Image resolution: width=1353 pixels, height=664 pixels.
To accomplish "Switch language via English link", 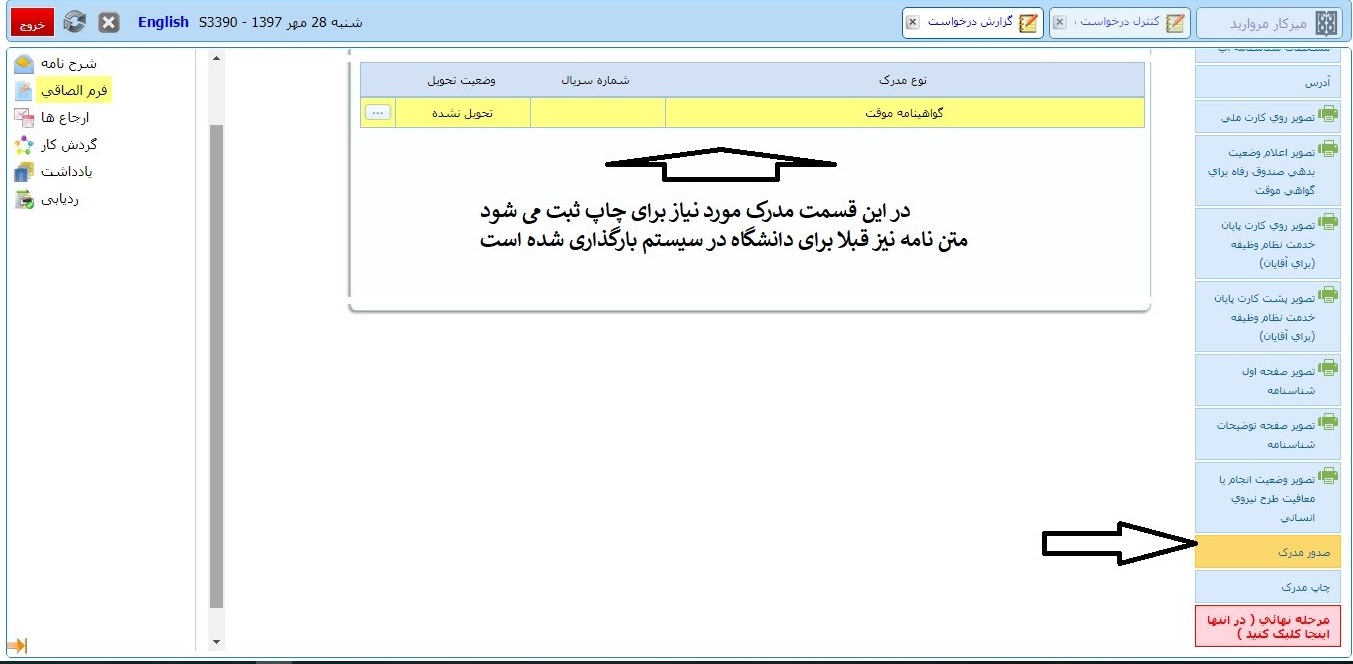I will pos(163,22).
